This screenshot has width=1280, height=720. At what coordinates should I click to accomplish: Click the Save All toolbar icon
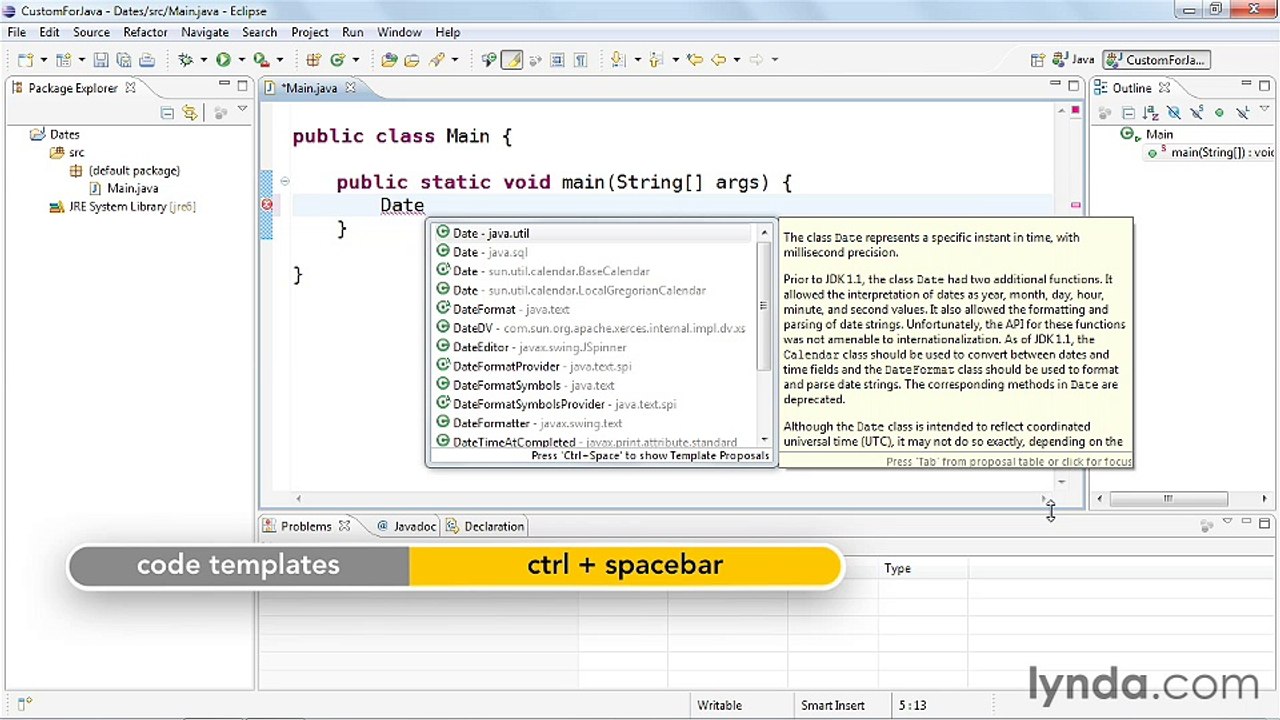tap(124, 60)
